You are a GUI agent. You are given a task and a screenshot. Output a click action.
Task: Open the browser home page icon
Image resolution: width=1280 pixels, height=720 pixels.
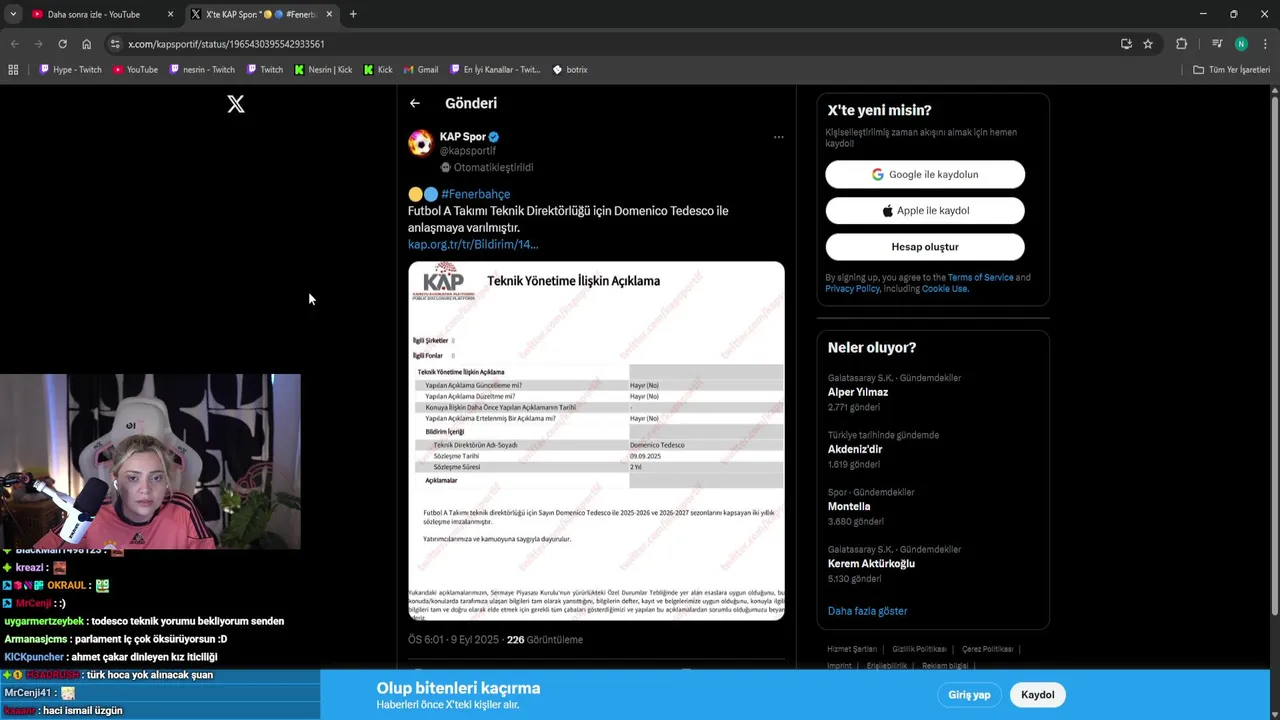[x=86, y=44]
